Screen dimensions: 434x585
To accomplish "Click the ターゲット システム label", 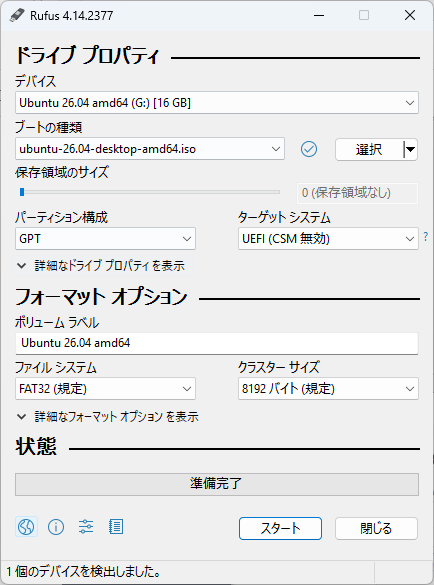I will click(x=284, y=217).
